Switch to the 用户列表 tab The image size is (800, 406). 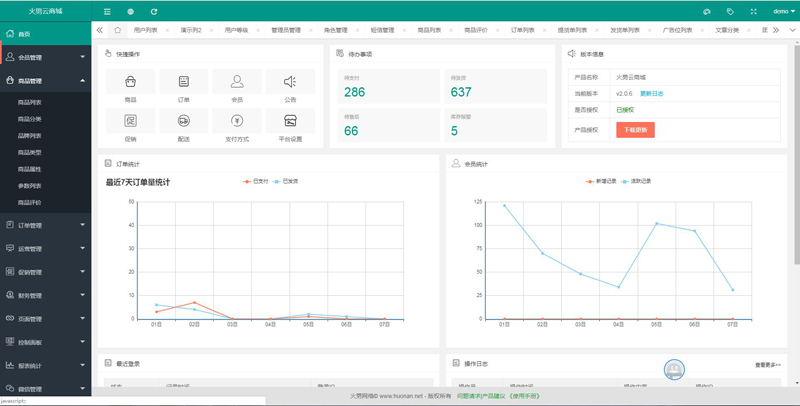point(145,30)
